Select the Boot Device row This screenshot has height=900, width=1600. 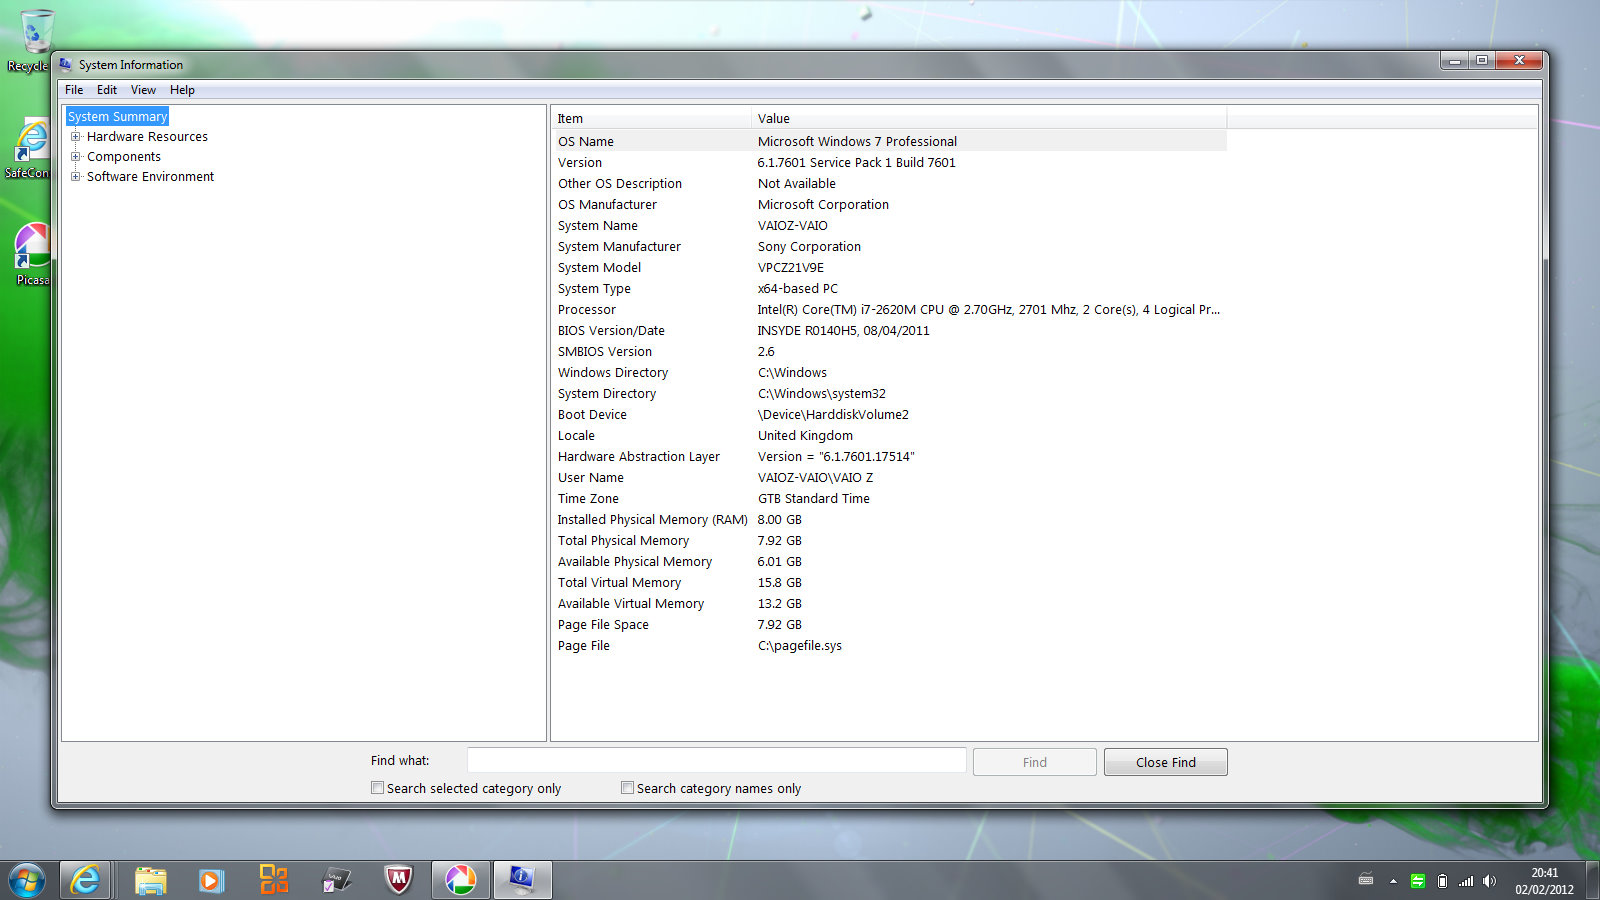889,414
